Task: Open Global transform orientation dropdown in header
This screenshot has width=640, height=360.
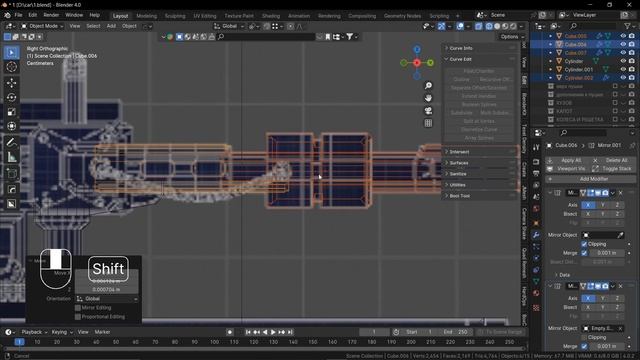Action: click(x=229, y=26)
